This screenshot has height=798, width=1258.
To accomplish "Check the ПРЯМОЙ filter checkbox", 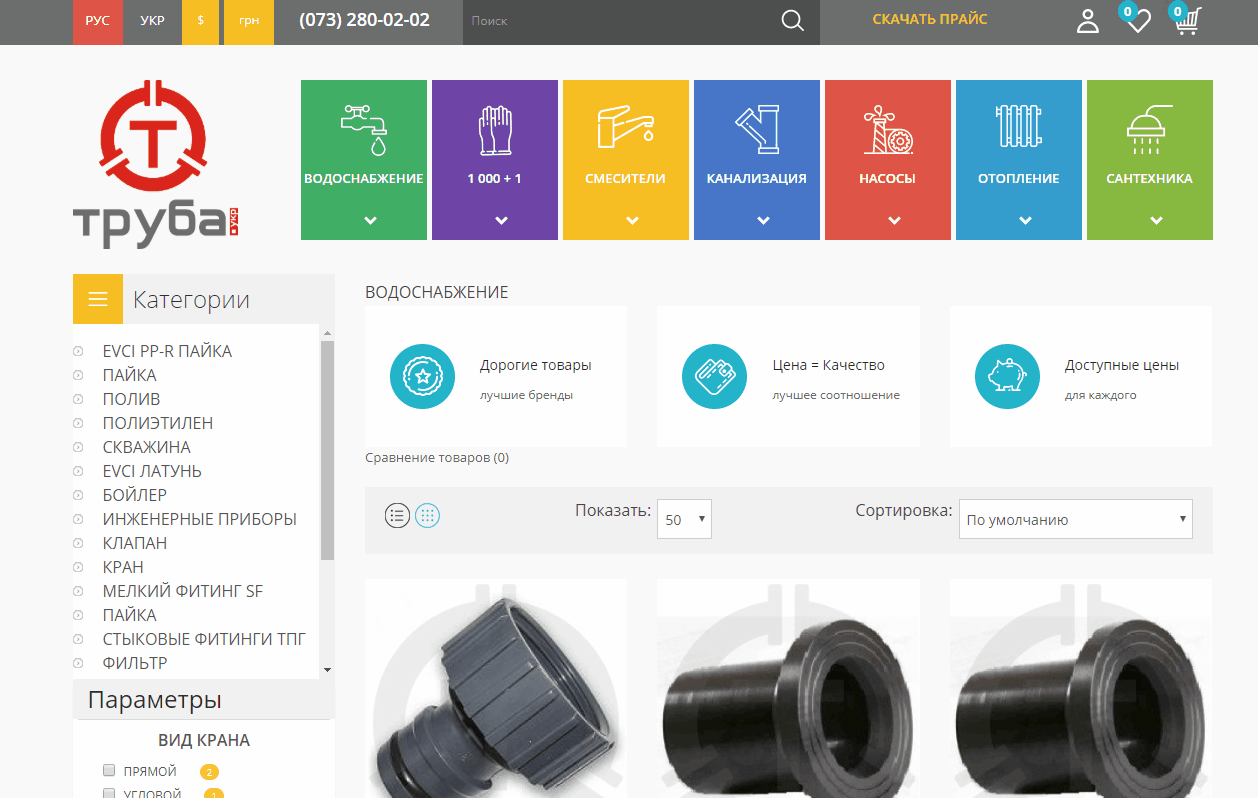I will 110,770.
